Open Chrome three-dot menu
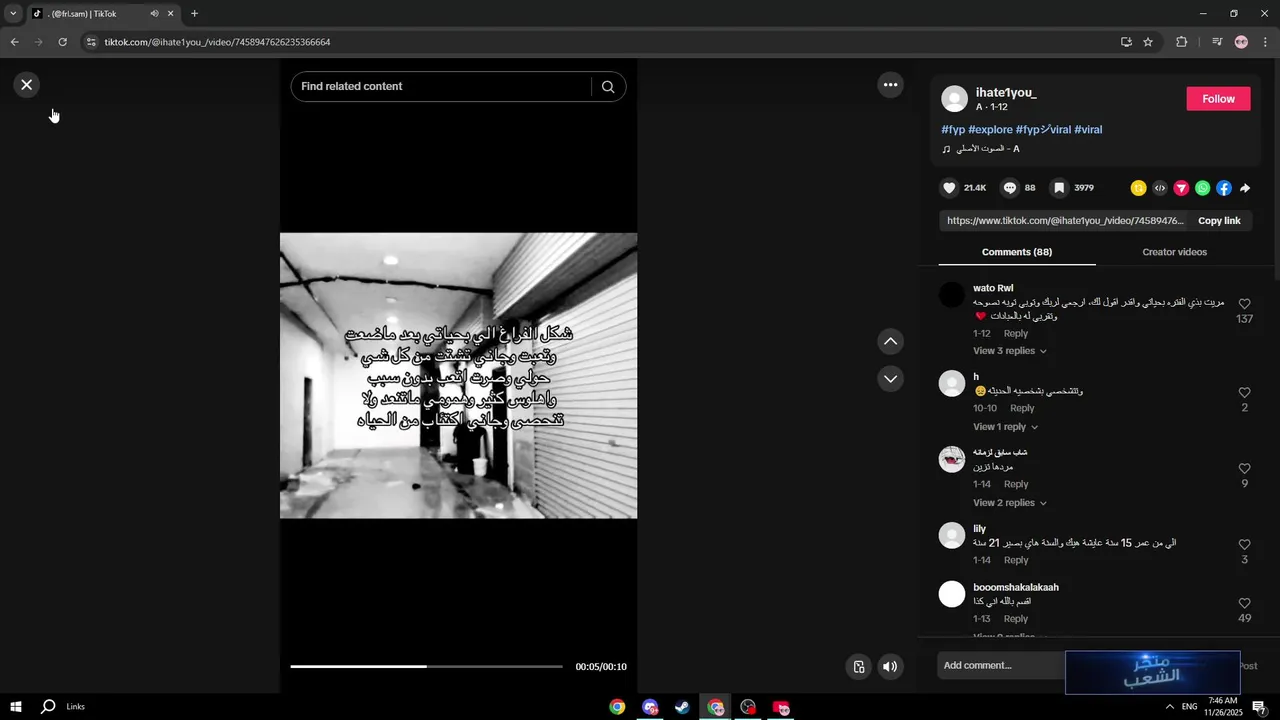The height and width of the screenshot is (720, 1280). pos(1265,42)
